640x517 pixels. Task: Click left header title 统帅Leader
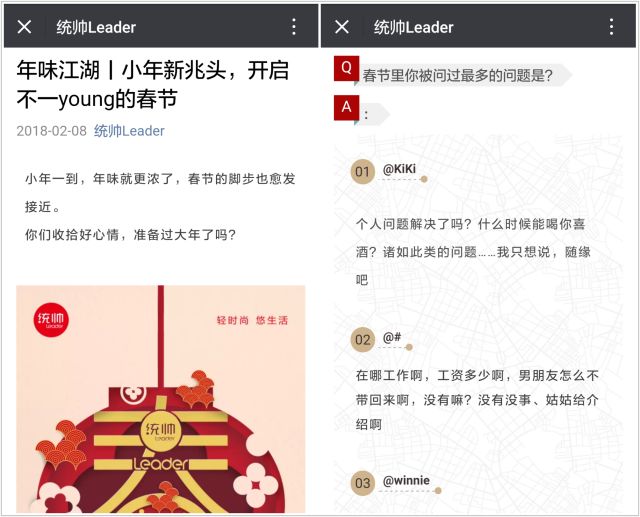[96, 27]
